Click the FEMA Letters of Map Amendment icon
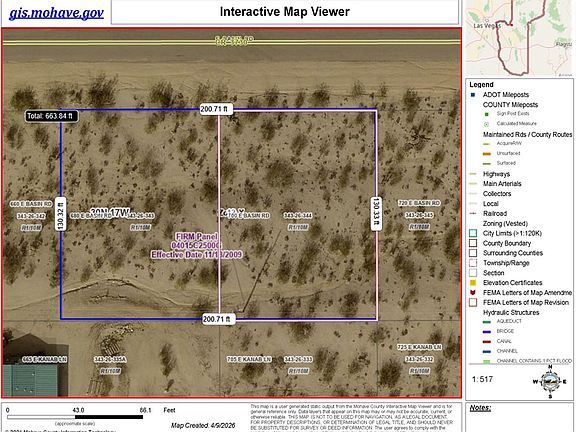The height and width of the screenshot is (432, 576). [x=473, y=293]
